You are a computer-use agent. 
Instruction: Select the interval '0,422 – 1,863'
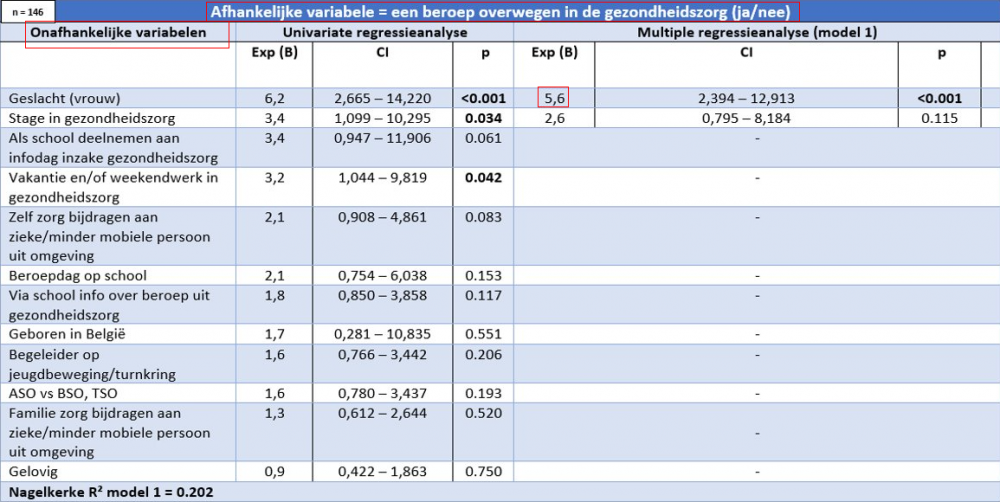tap(383, 472)
